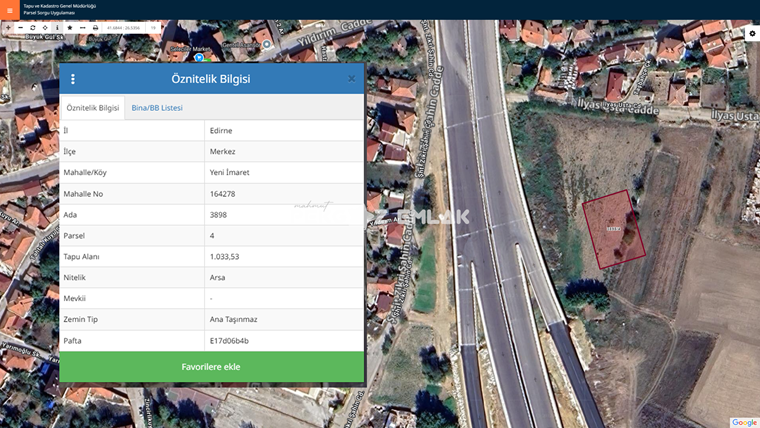Click the 'Ana Taşınmaz' value
The height and width of the screenshot is (428, 760).
pyautogui.click(x=234, y=319)
